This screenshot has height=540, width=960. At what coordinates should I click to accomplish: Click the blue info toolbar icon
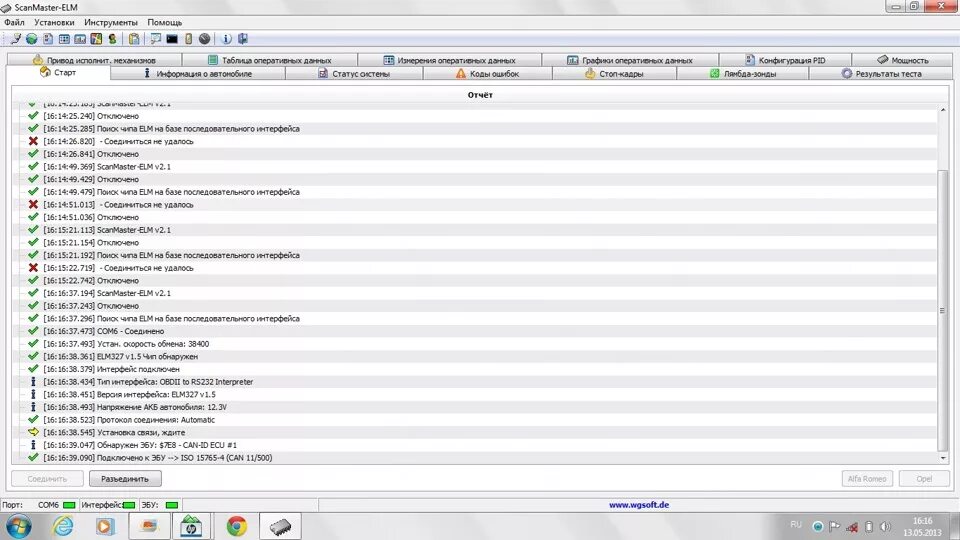[x=227, y=39]
